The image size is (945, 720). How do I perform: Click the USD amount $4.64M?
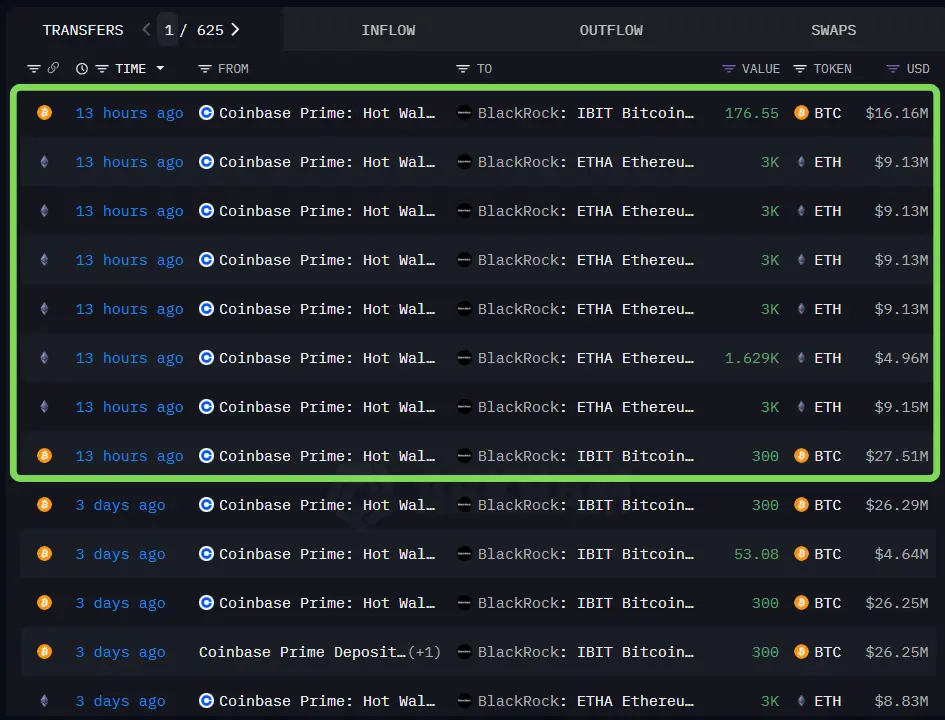click(x=901, y=554)
